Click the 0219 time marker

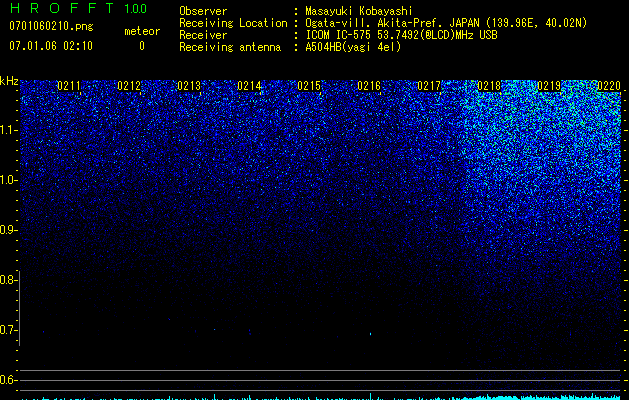(549, 86)
